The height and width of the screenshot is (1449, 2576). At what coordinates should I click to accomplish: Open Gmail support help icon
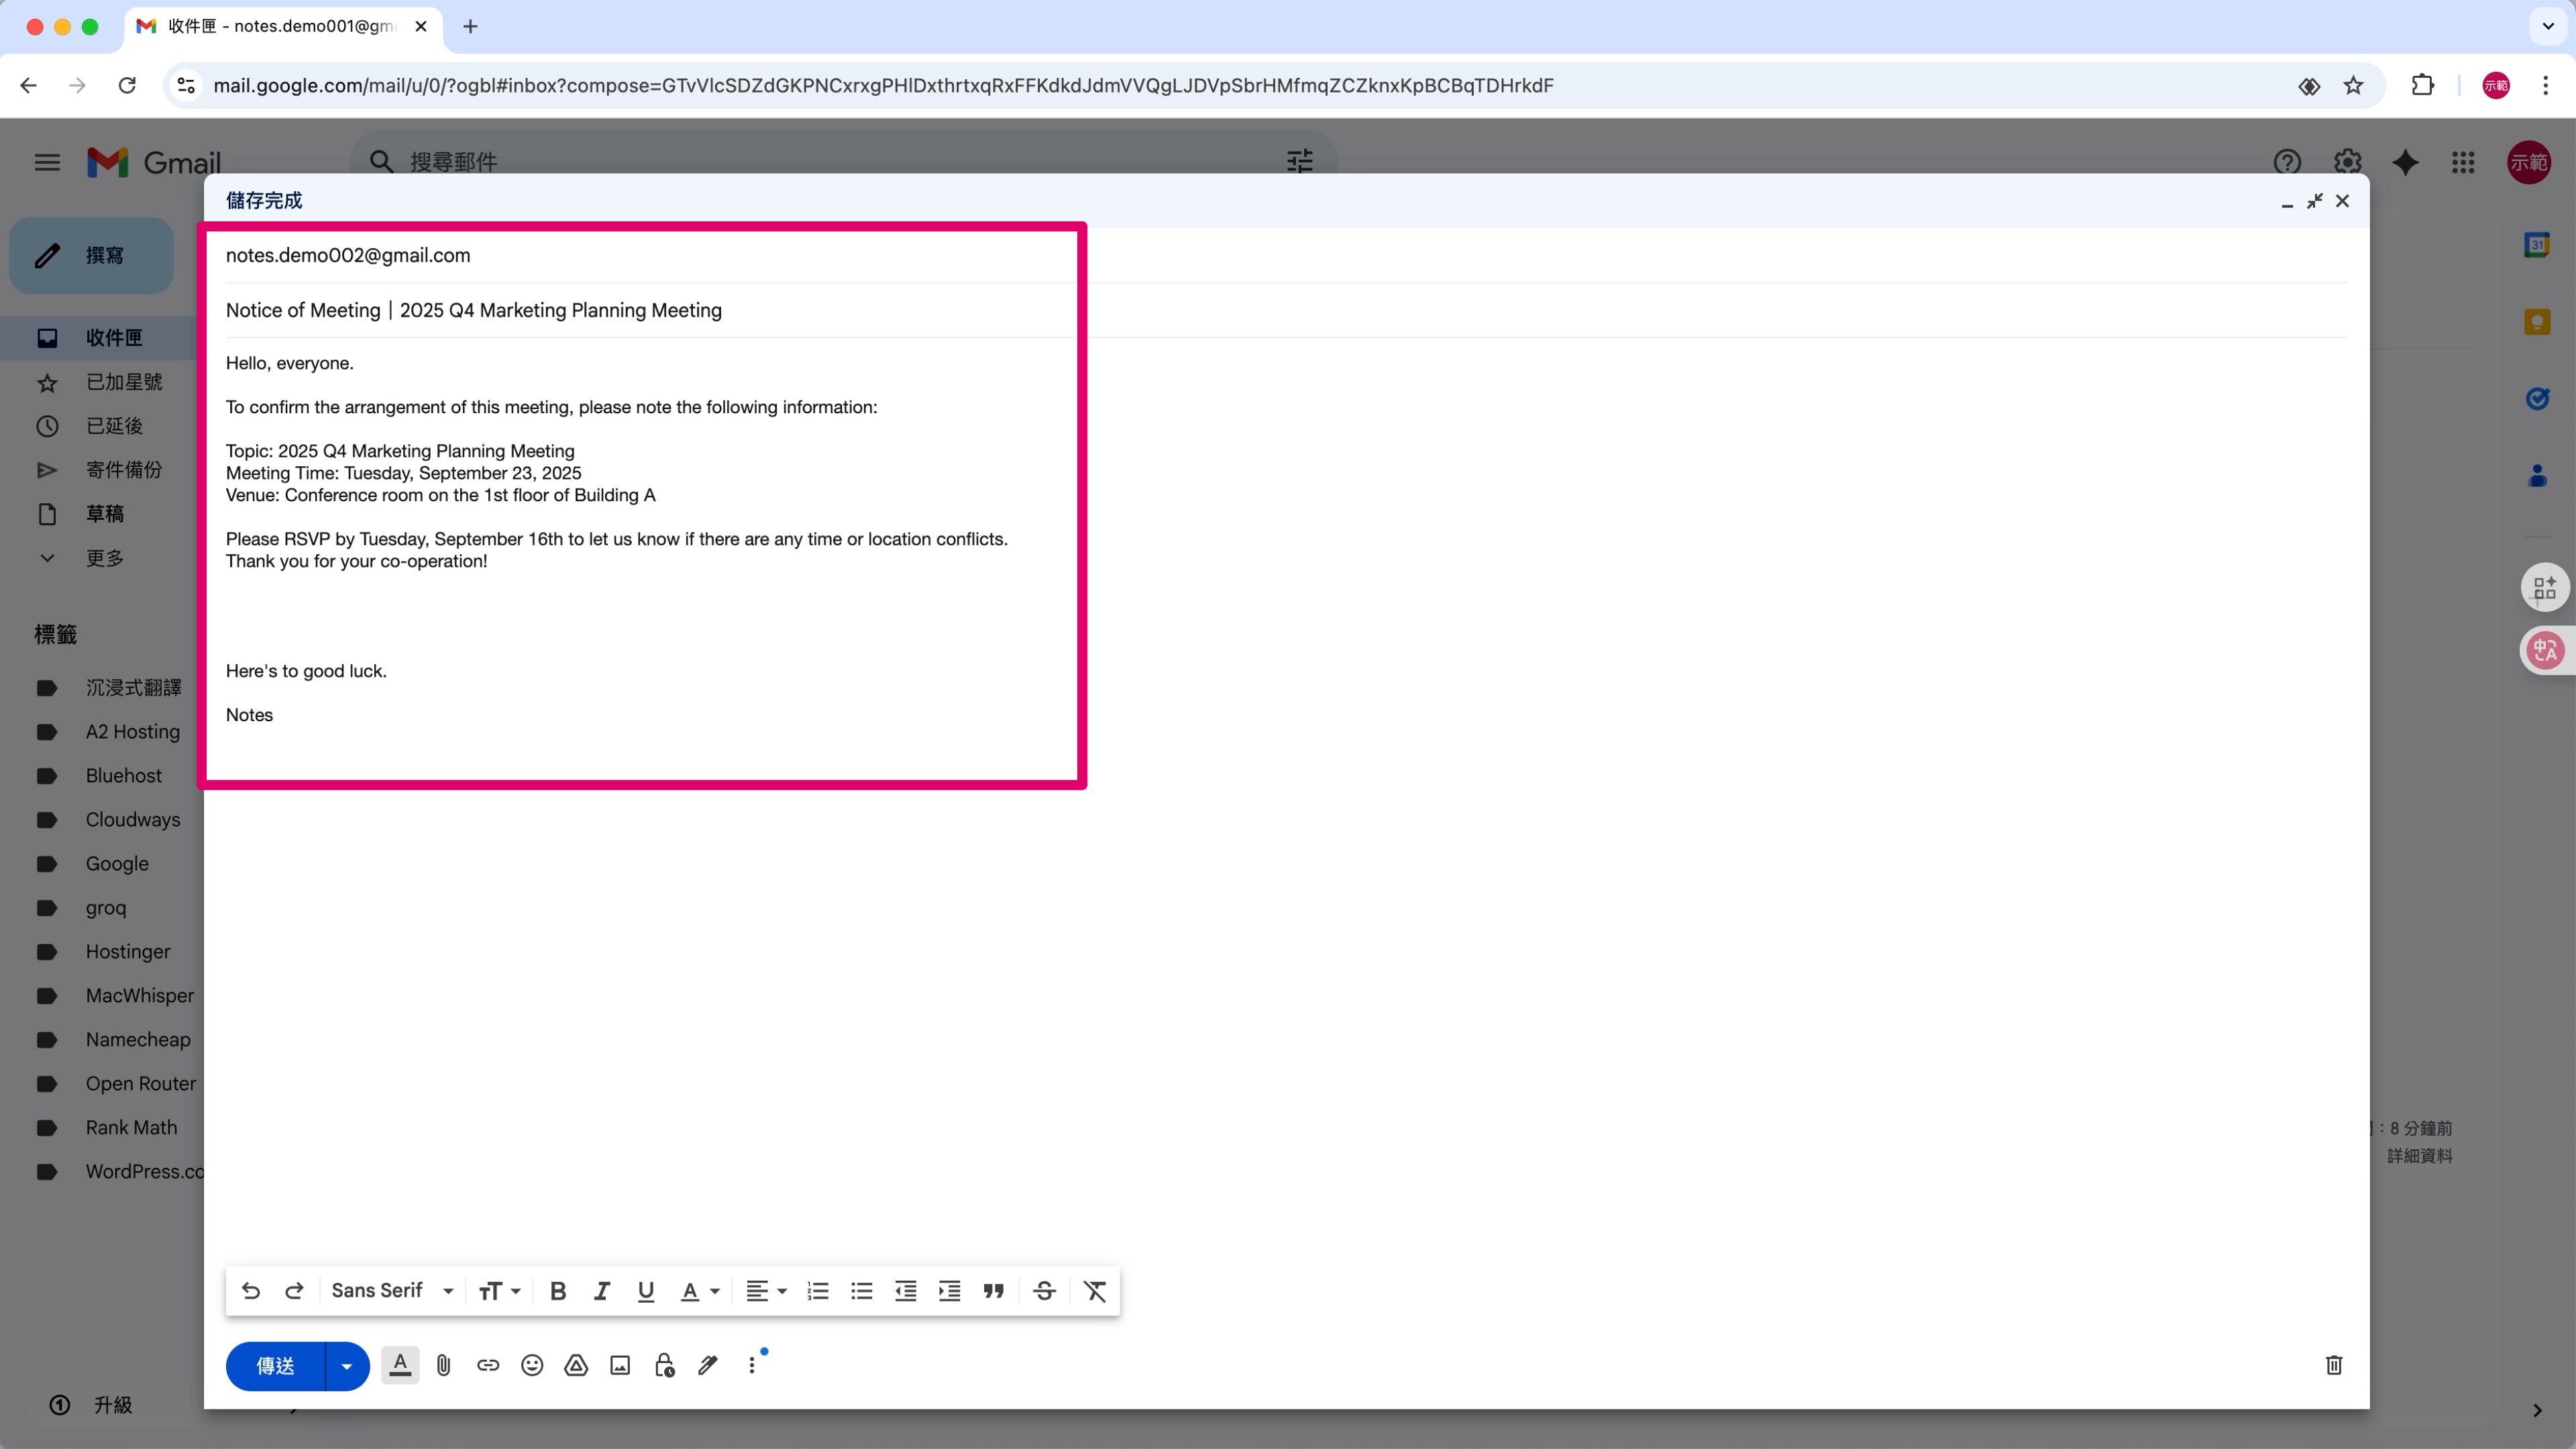[2287, 162]
